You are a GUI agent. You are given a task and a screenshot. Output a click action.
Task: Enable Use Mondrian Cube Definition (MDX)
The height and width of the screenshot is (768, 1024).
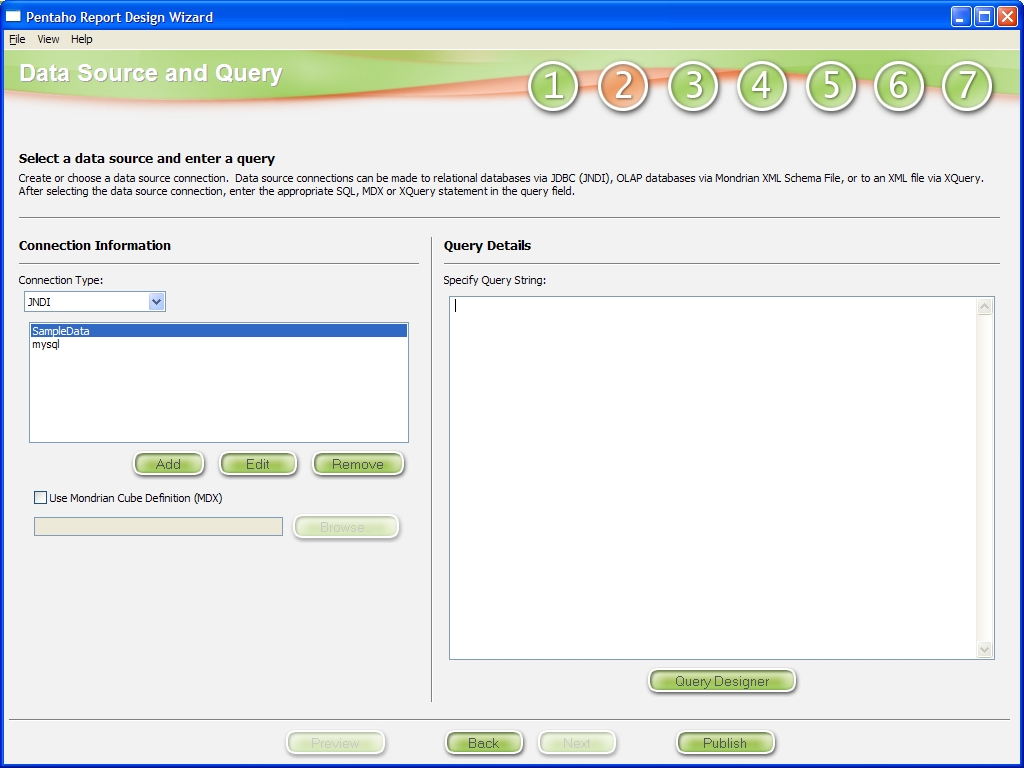pyautogui.click(x=40, y=498)
